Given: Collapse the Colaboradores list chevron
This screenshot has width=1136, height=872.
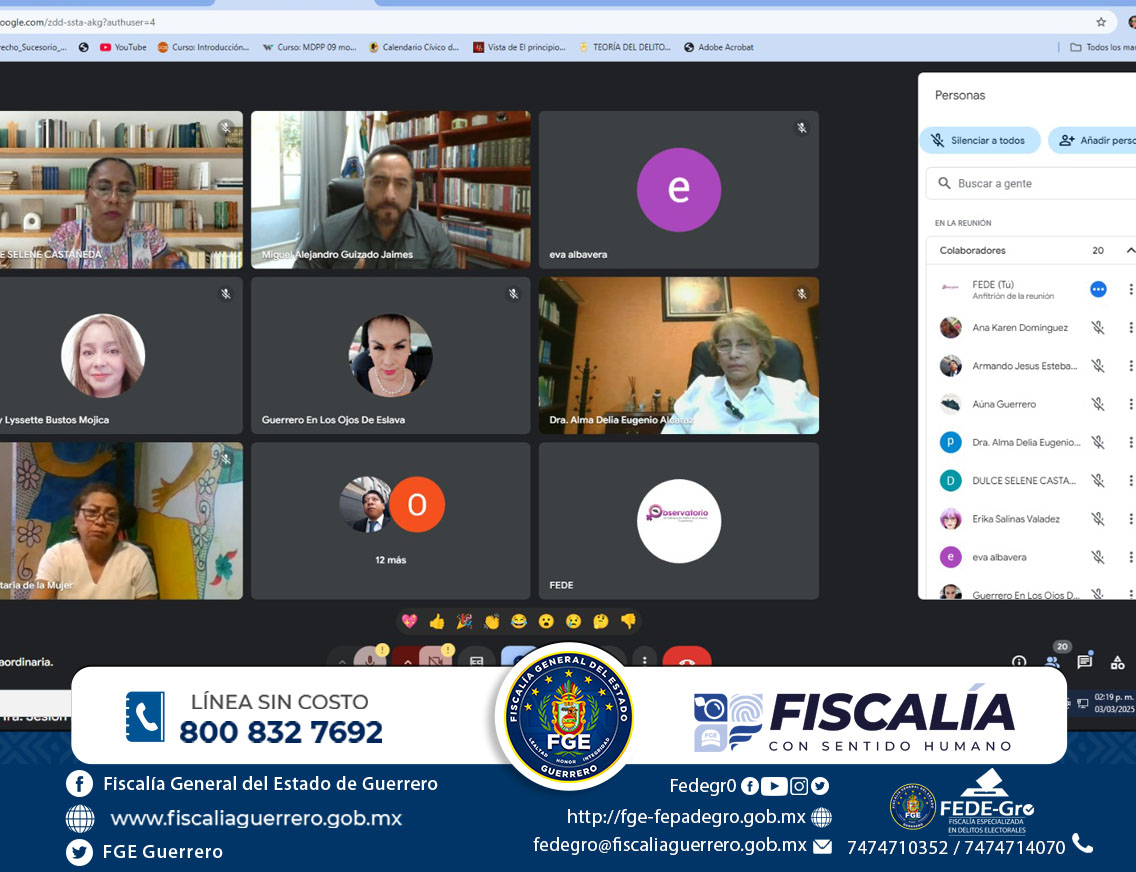Looking at the screenshot, I should (1130, 250).
